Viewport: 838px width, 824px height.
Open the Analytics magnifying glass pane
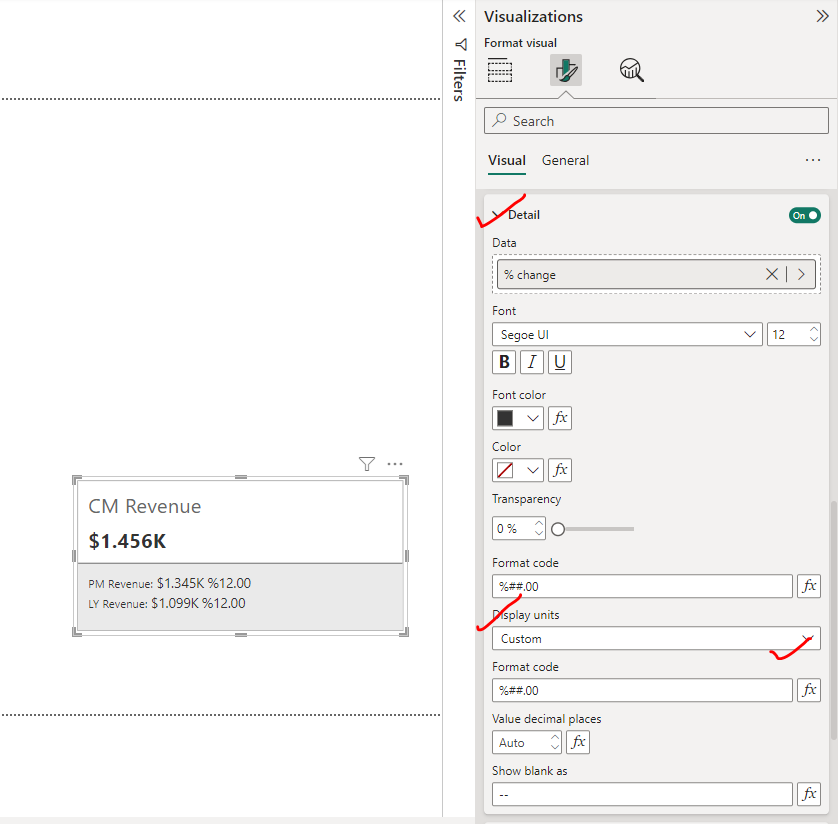[630, 70]
